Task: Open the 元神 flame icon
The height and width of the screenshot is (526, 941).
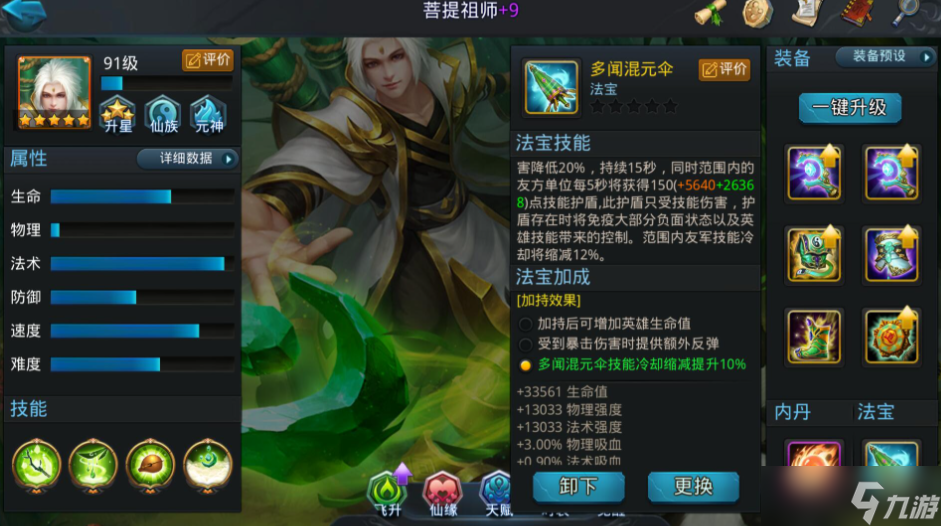Action: [x=208, y=114]
